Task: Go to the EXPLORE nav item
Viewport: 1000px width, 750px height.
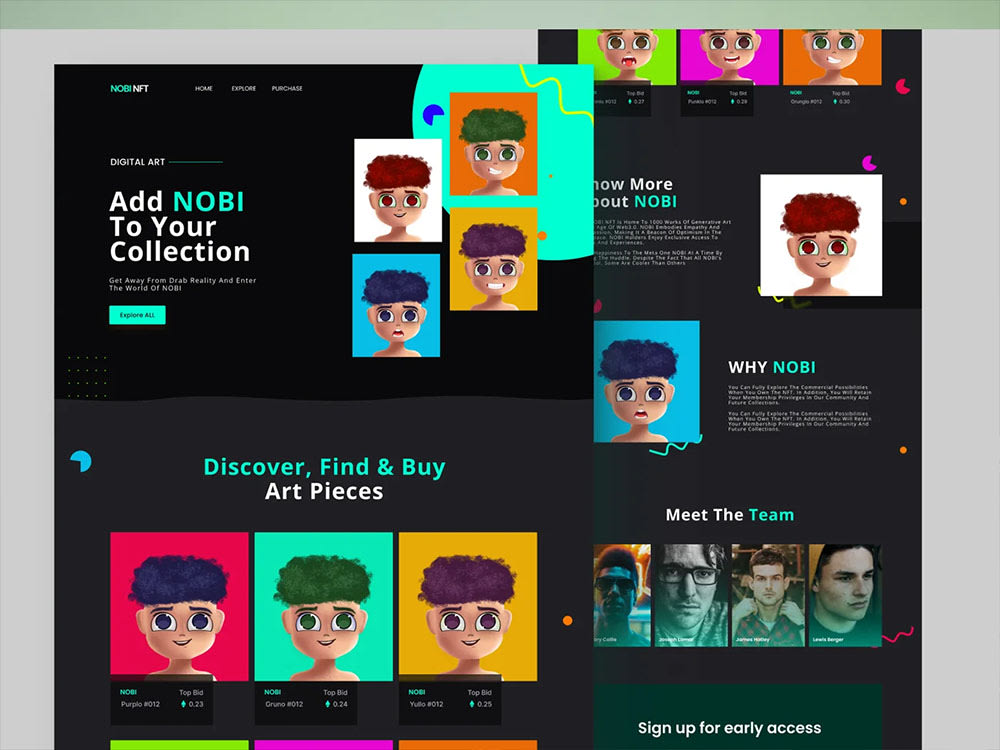Action: 244,89
